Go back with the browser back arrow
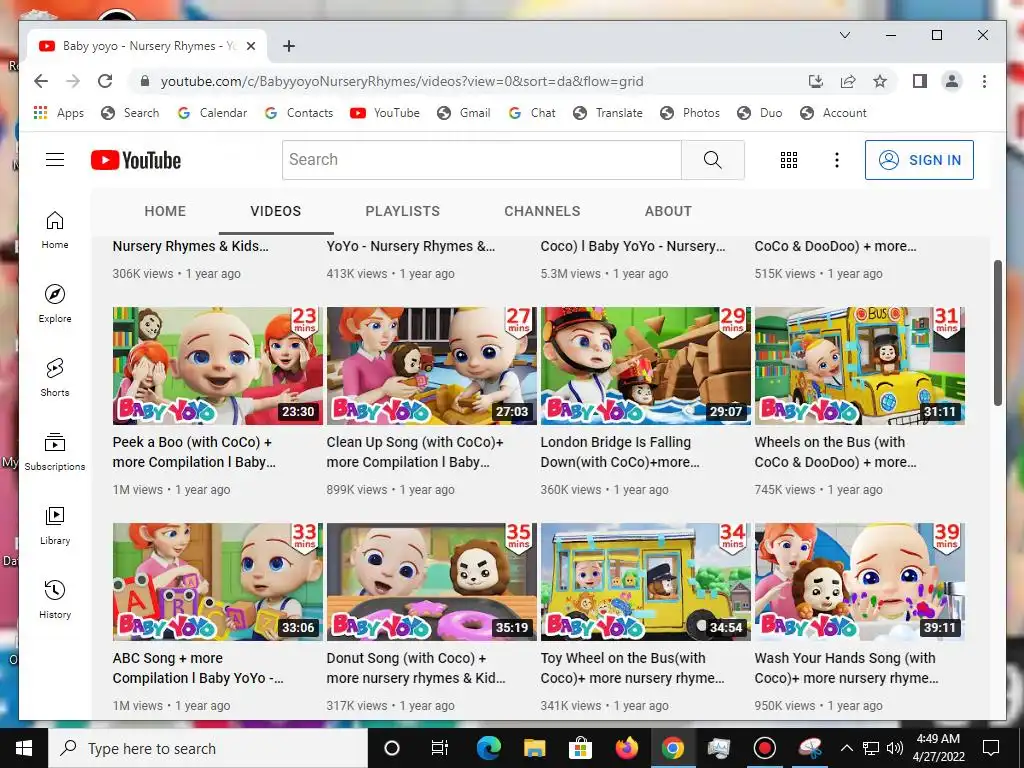The width and height of the screenshot is (1024, 768). (41, 81)
